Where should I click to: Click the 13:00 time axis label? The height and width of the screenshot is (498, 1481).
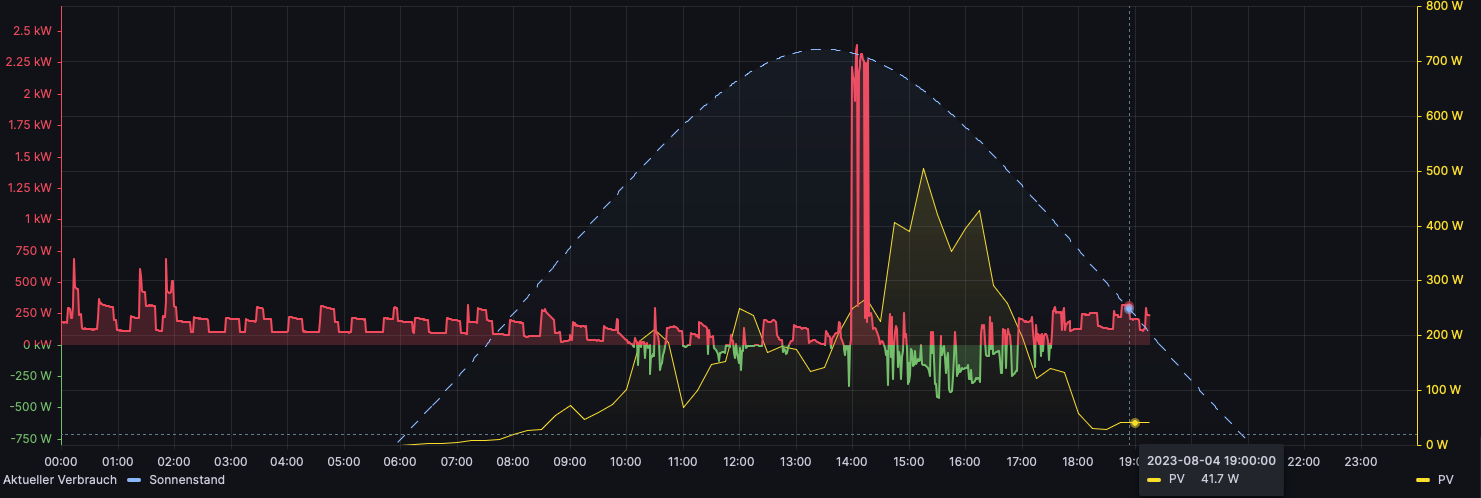796,462
